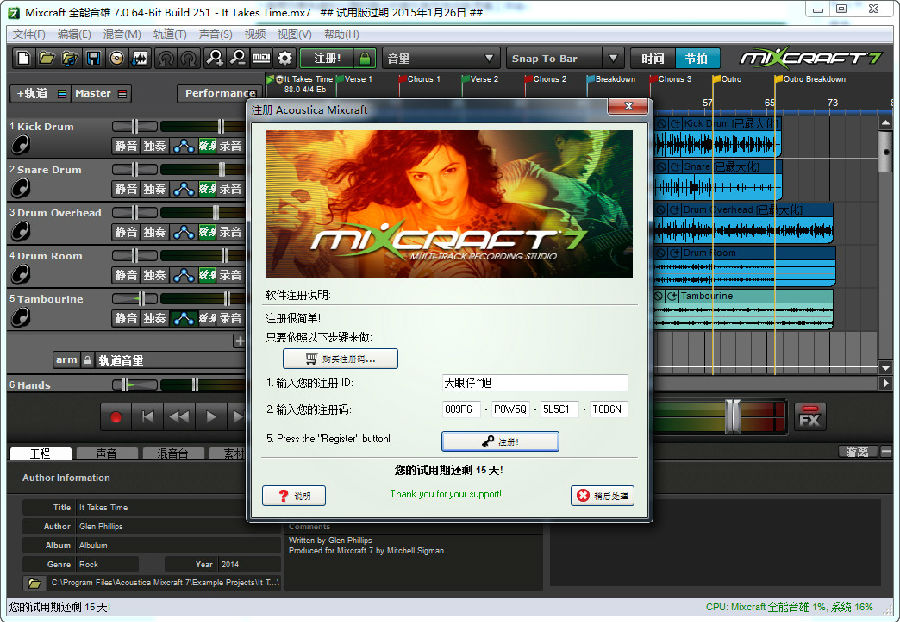
Task: Switch timeline to 时间 (time) mode
Action: click(x=653, y=58)
